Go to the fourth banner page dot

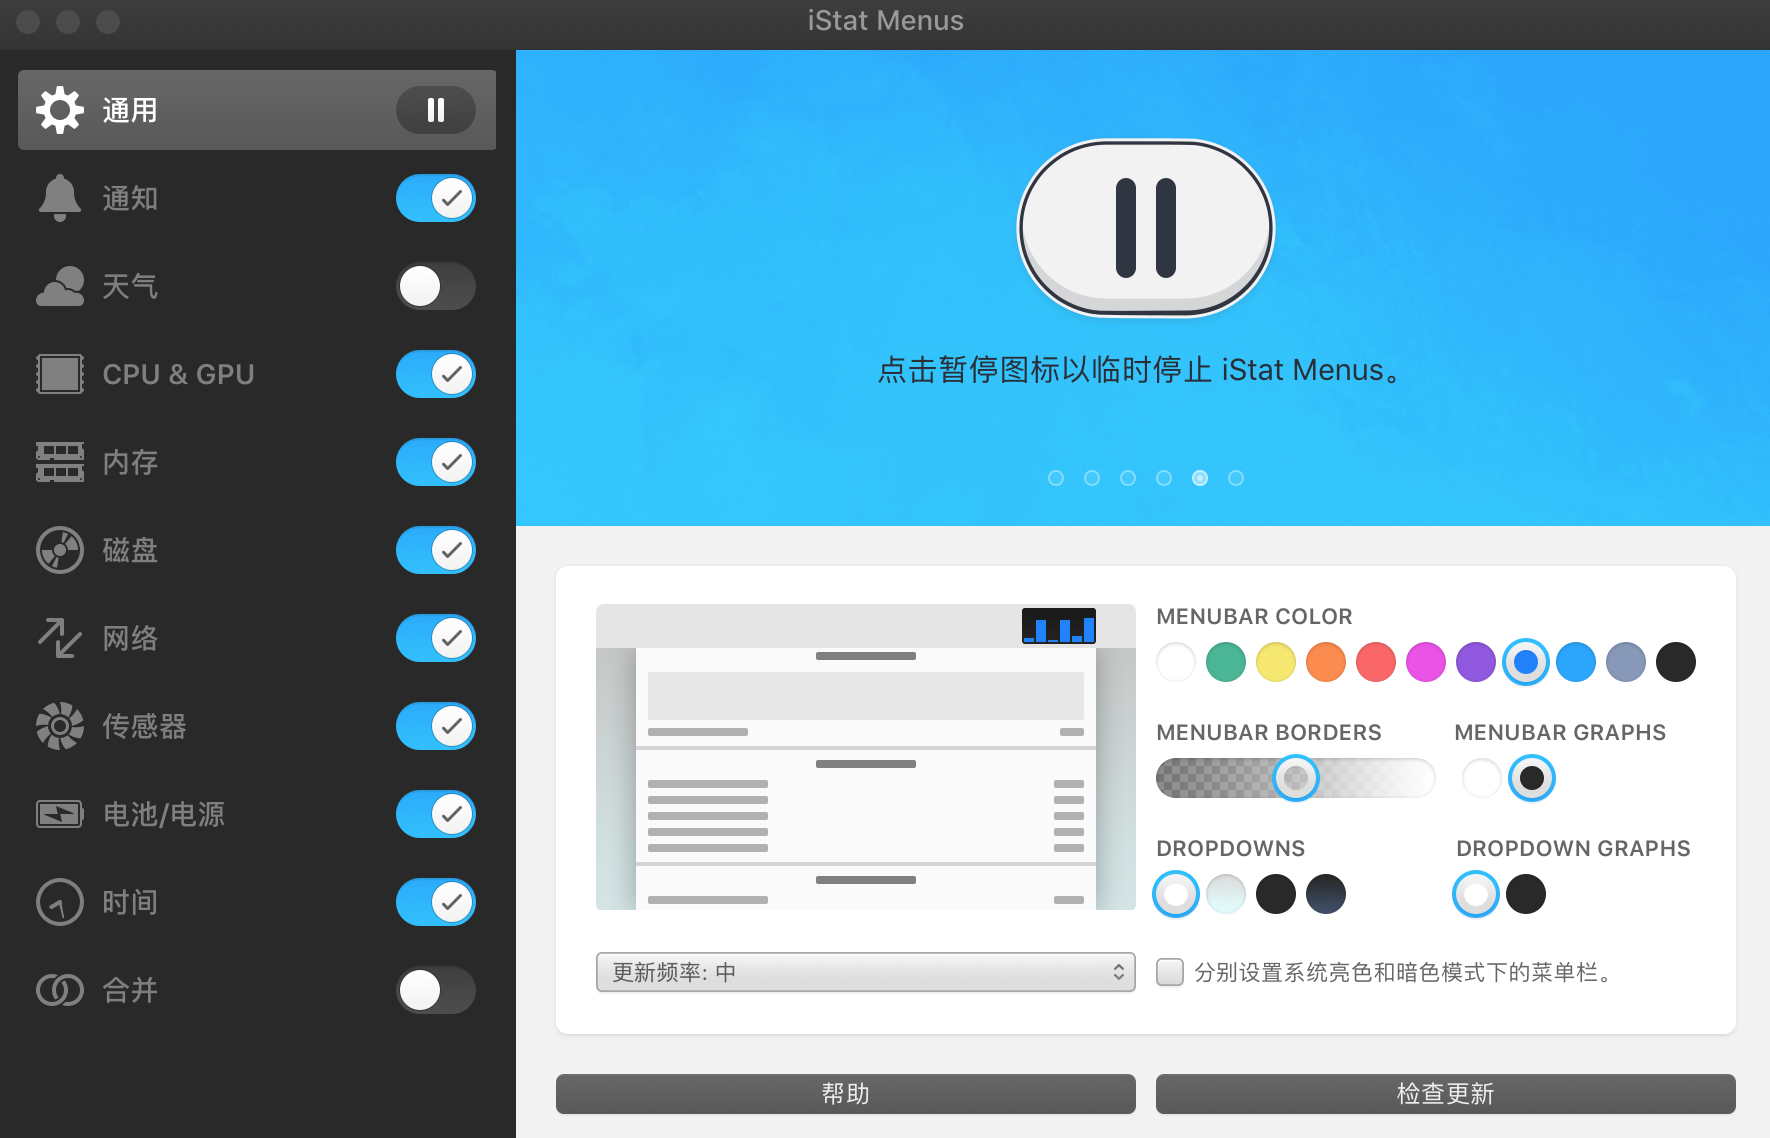click(1164, 478)
